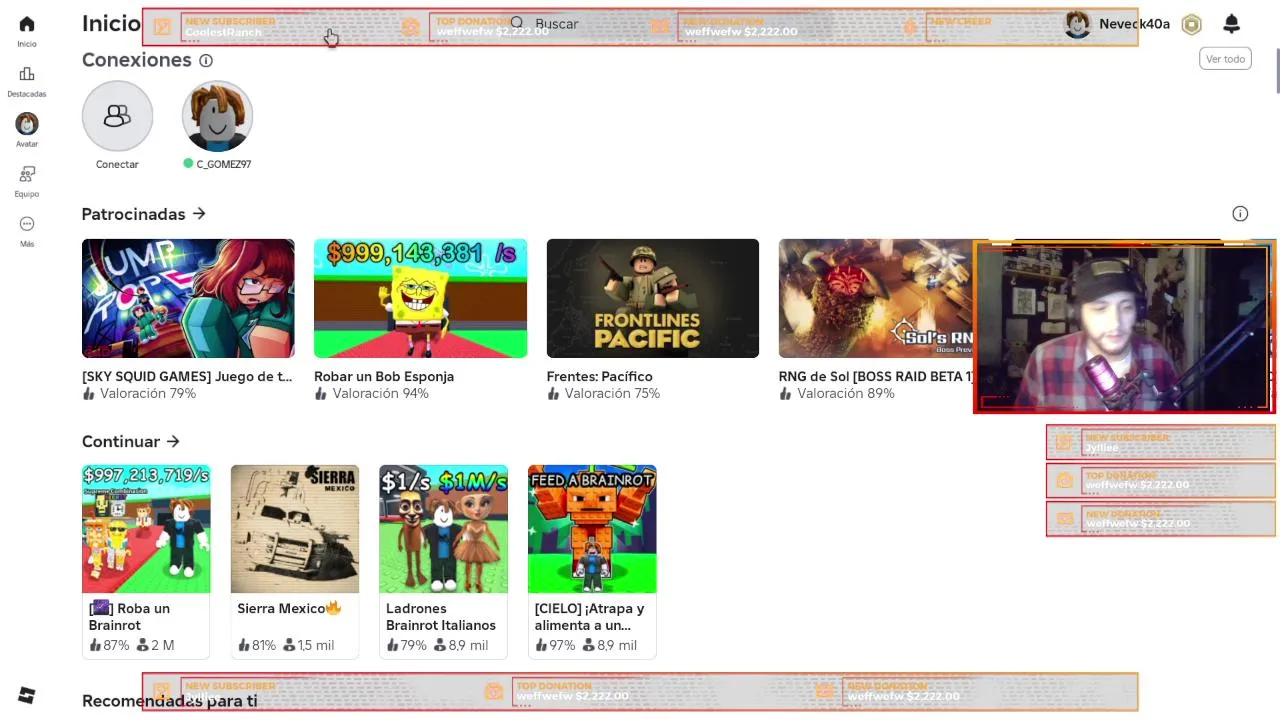Click the Roblox logo at sidebar bottom
1280x720 pixels.
point(27,696)
